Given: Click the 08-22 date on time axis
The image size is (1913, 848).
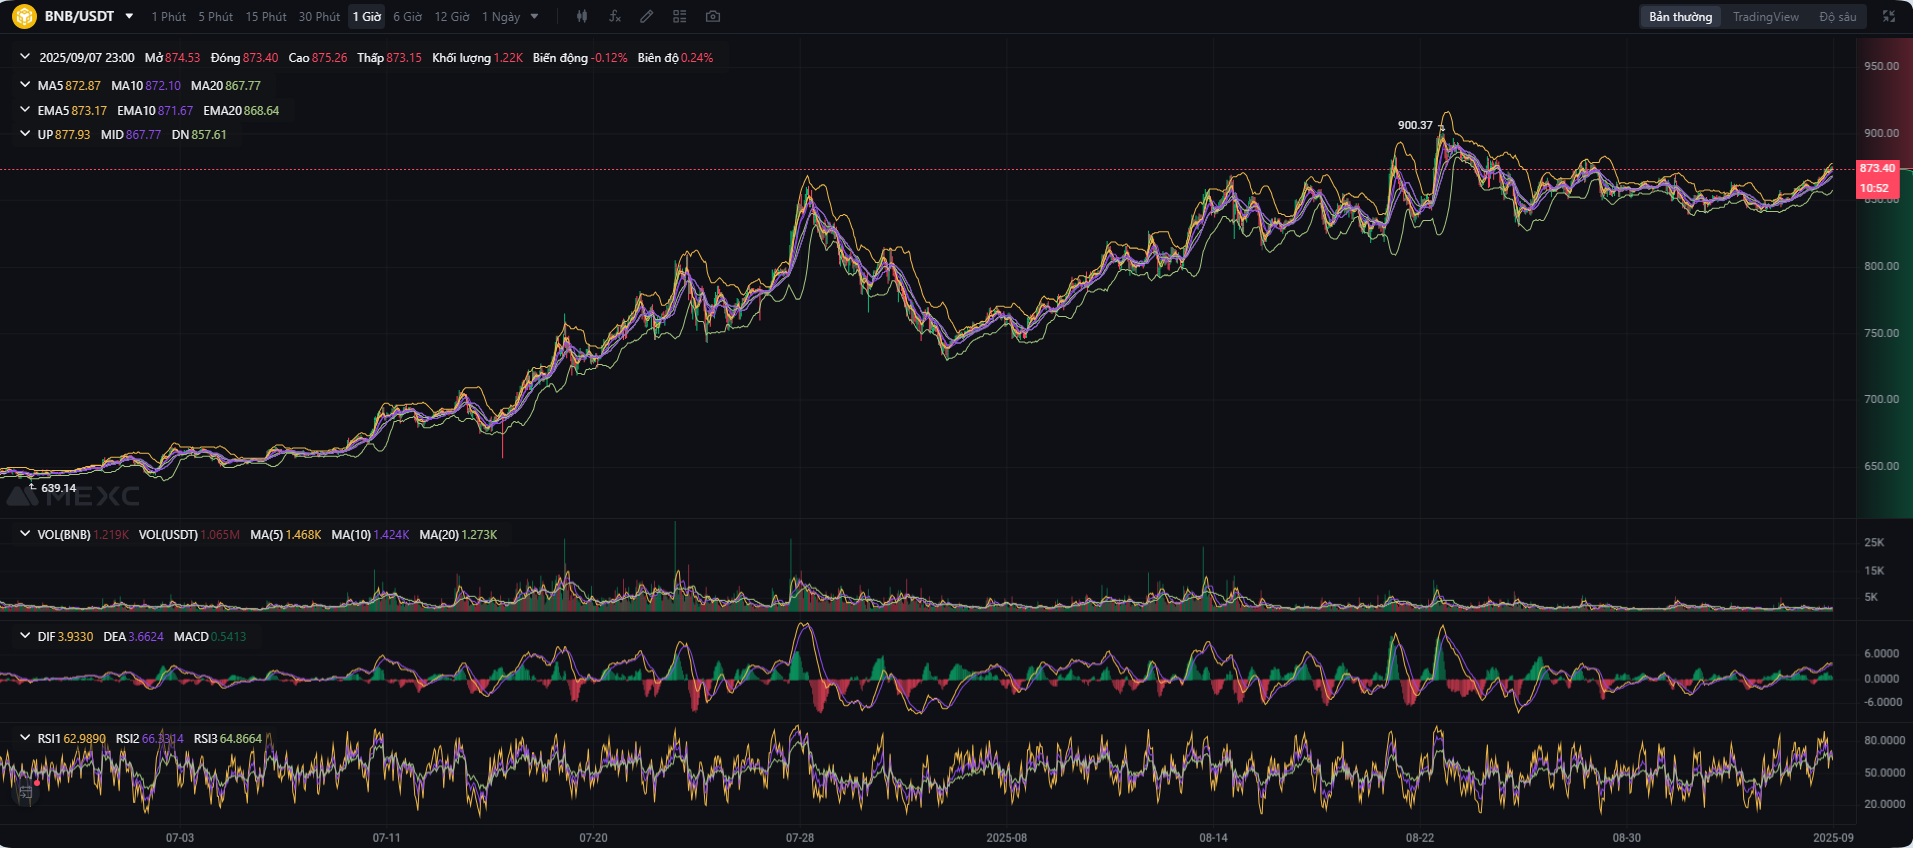Looking at the screenshot, I should coord(1420,837).
